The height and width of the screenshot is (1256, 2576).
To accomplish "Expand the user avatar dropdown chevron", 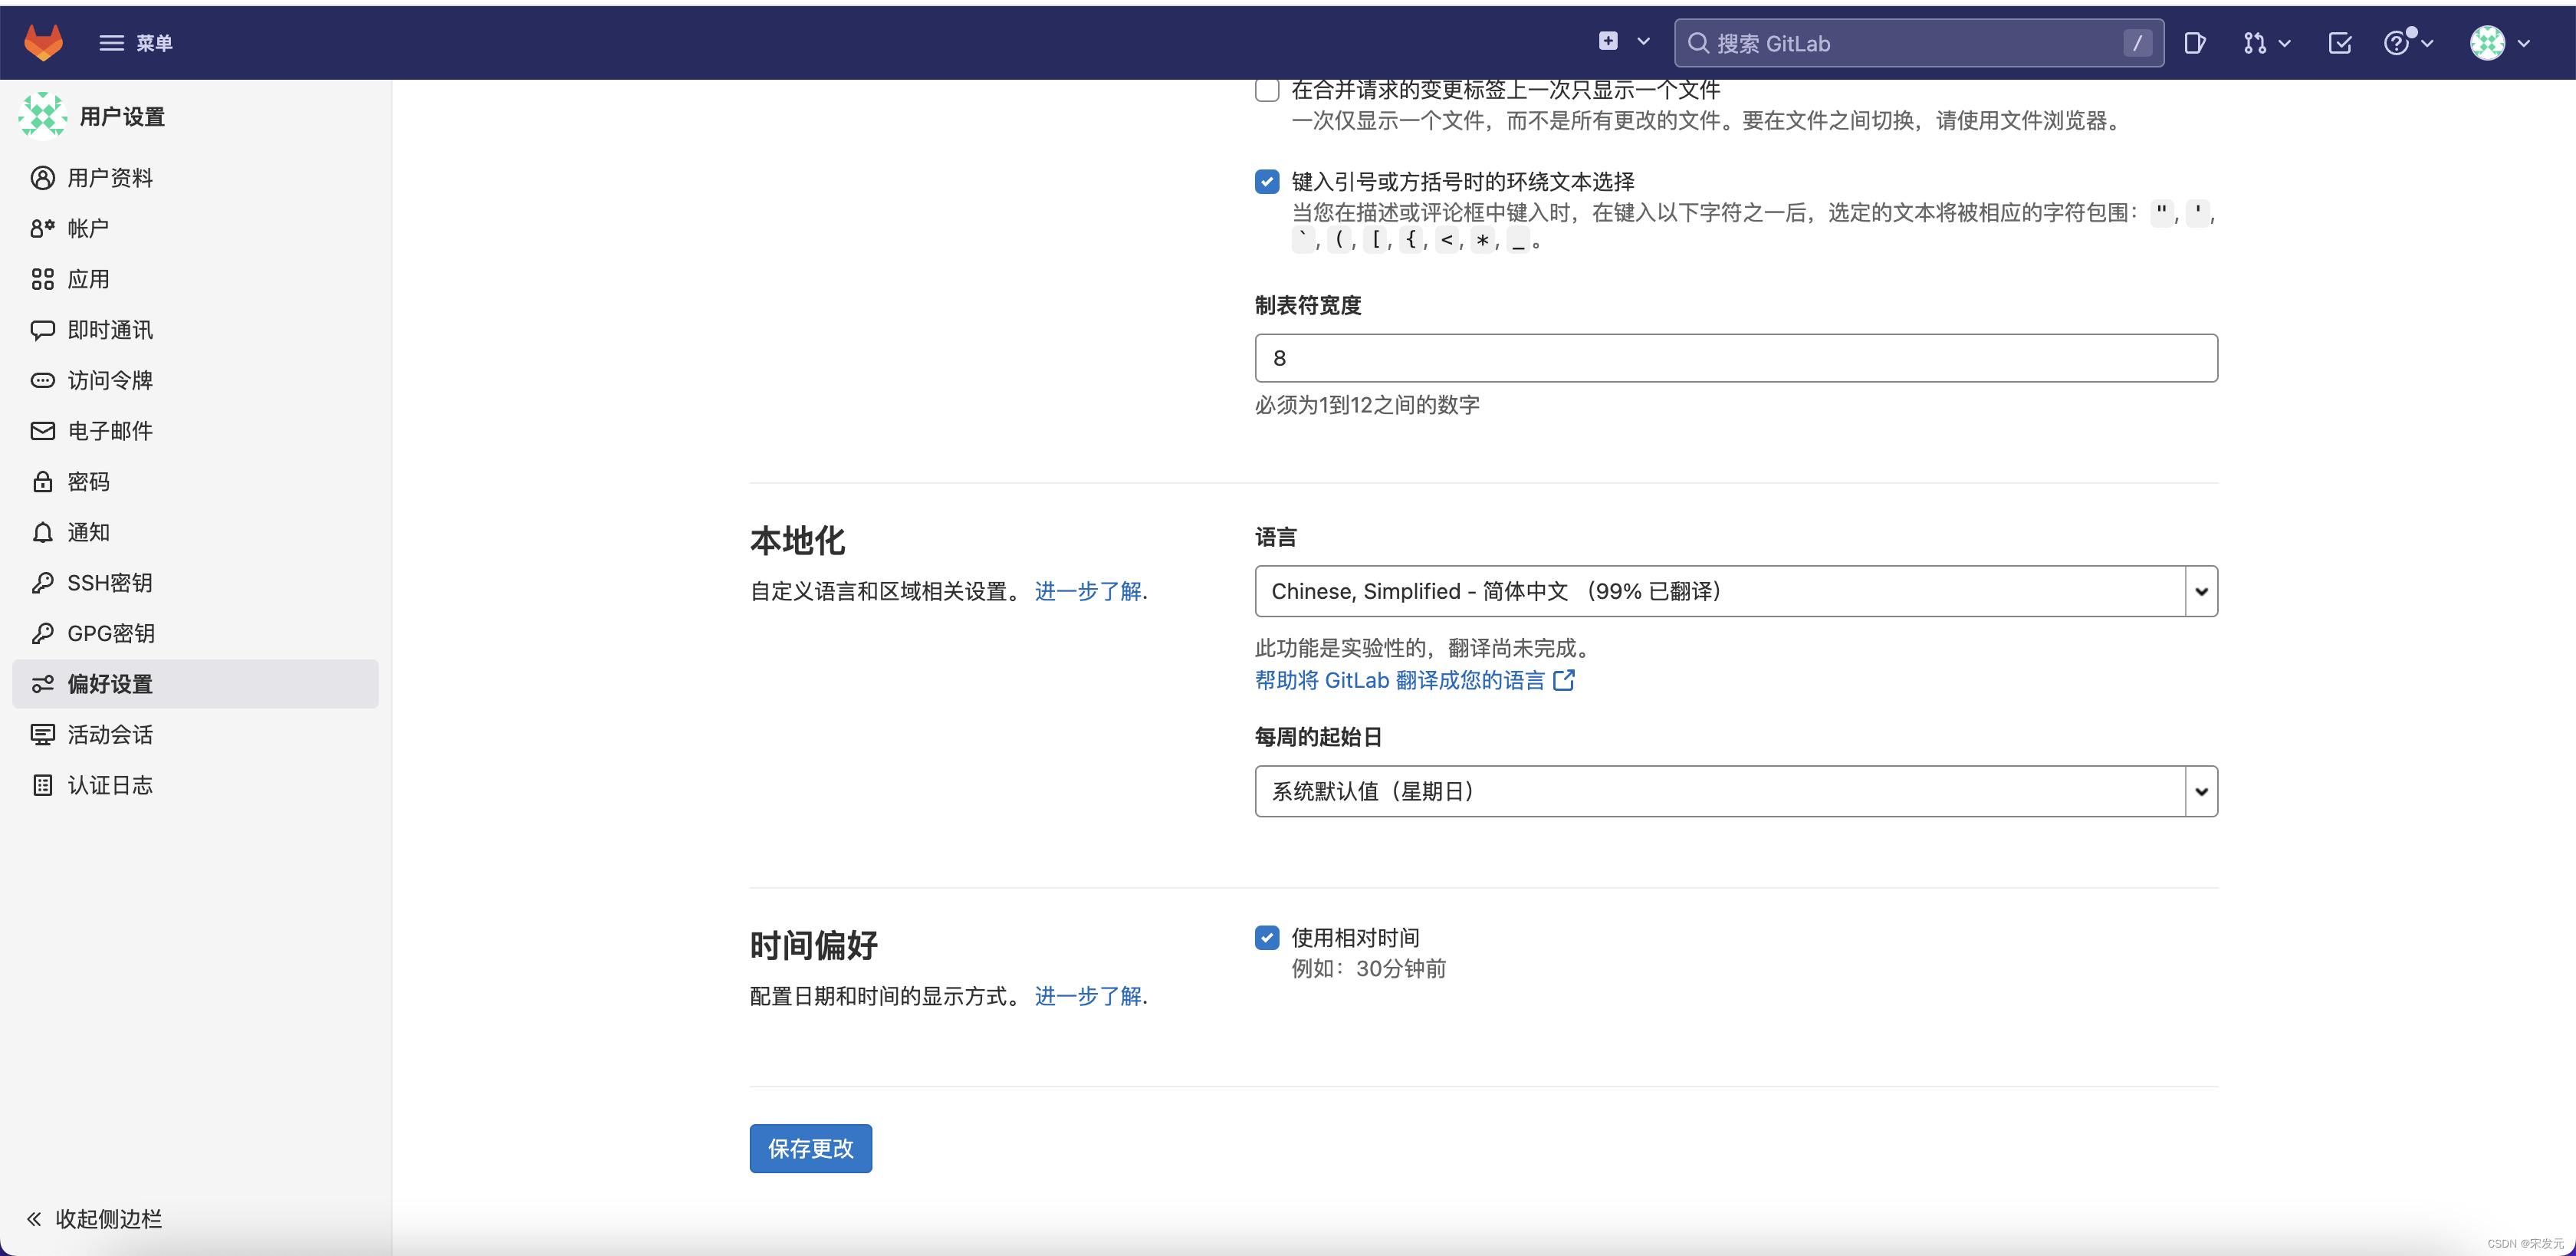I will [x=2524, y=44].
